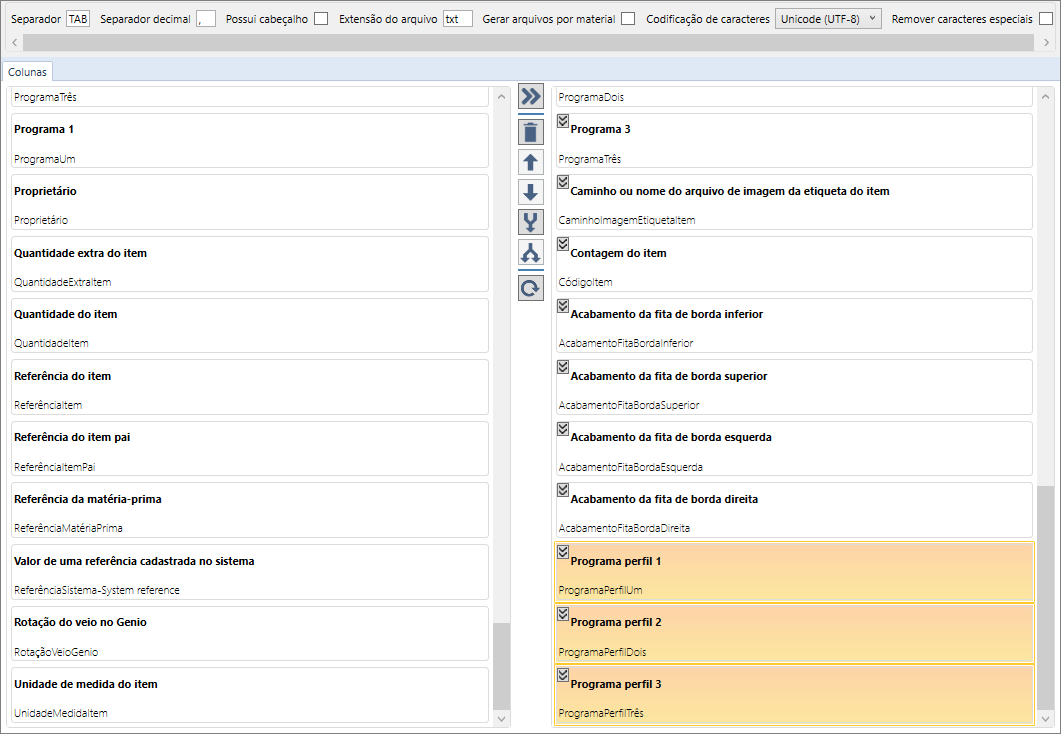Viewport: 1061px width, 734px height.
Task: Check Remover caracteres especiais option
Action: 1046,19
